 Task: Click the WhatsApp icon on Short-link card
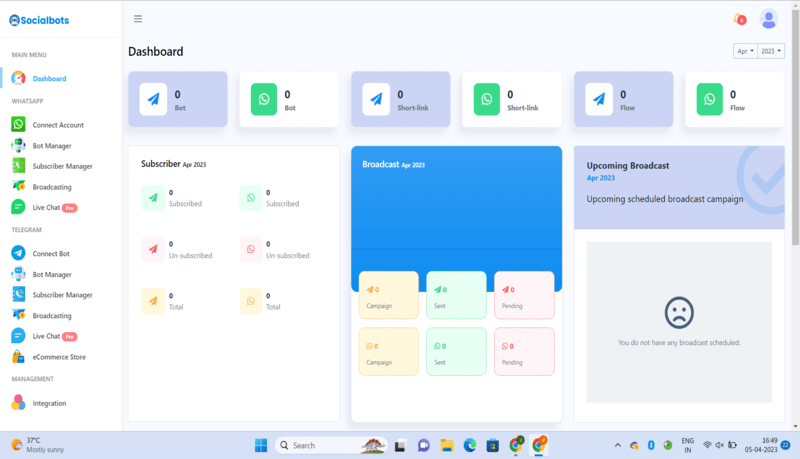tap(487, 99)
